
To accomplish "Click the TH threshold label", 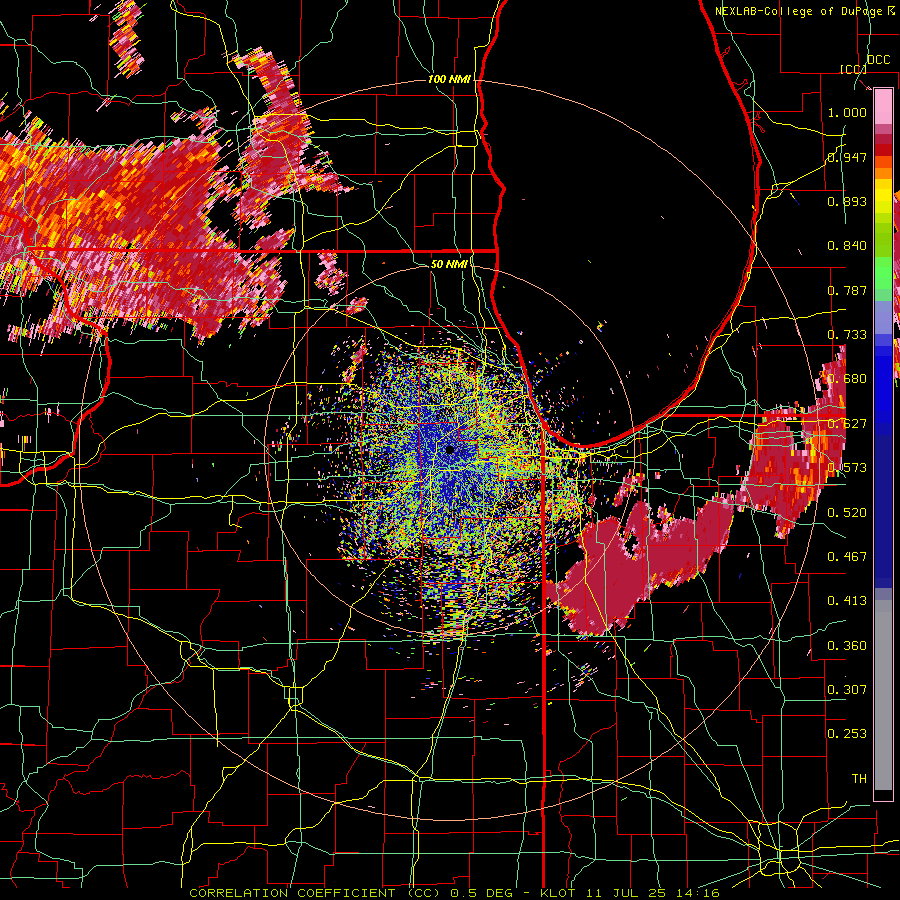I will point(859,778).
